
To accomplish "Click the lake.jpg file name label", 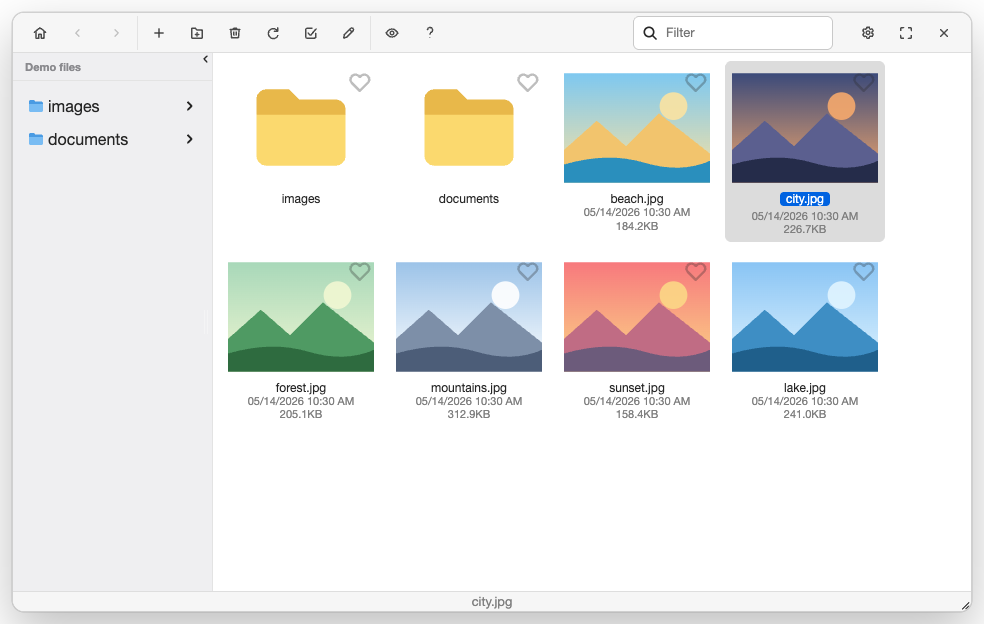I will point(805,388).
